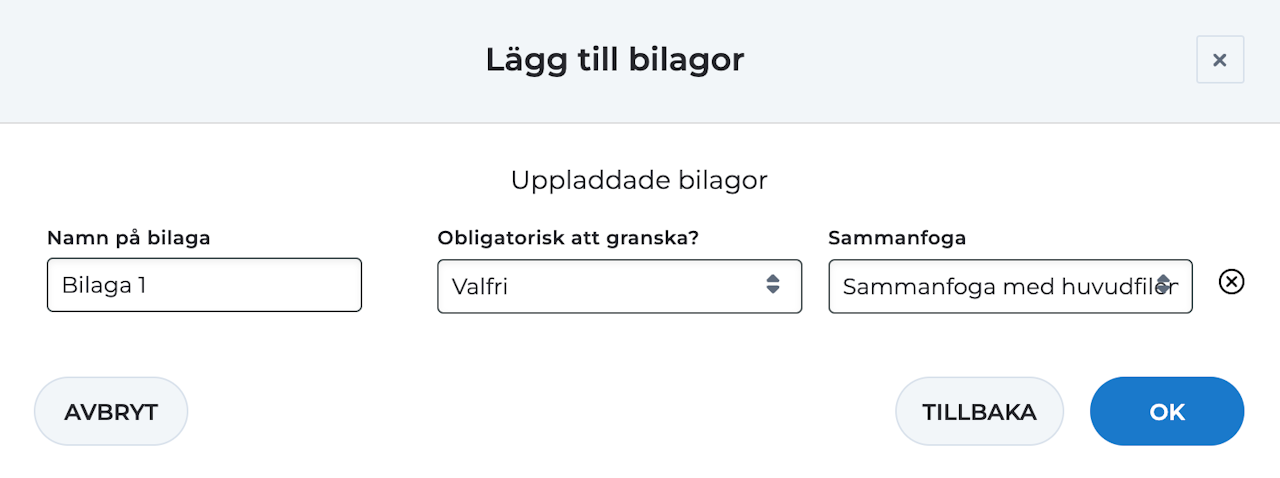1280x478 pixels.
Task: Go back with the TILLBAKA button
Action: 978,411
